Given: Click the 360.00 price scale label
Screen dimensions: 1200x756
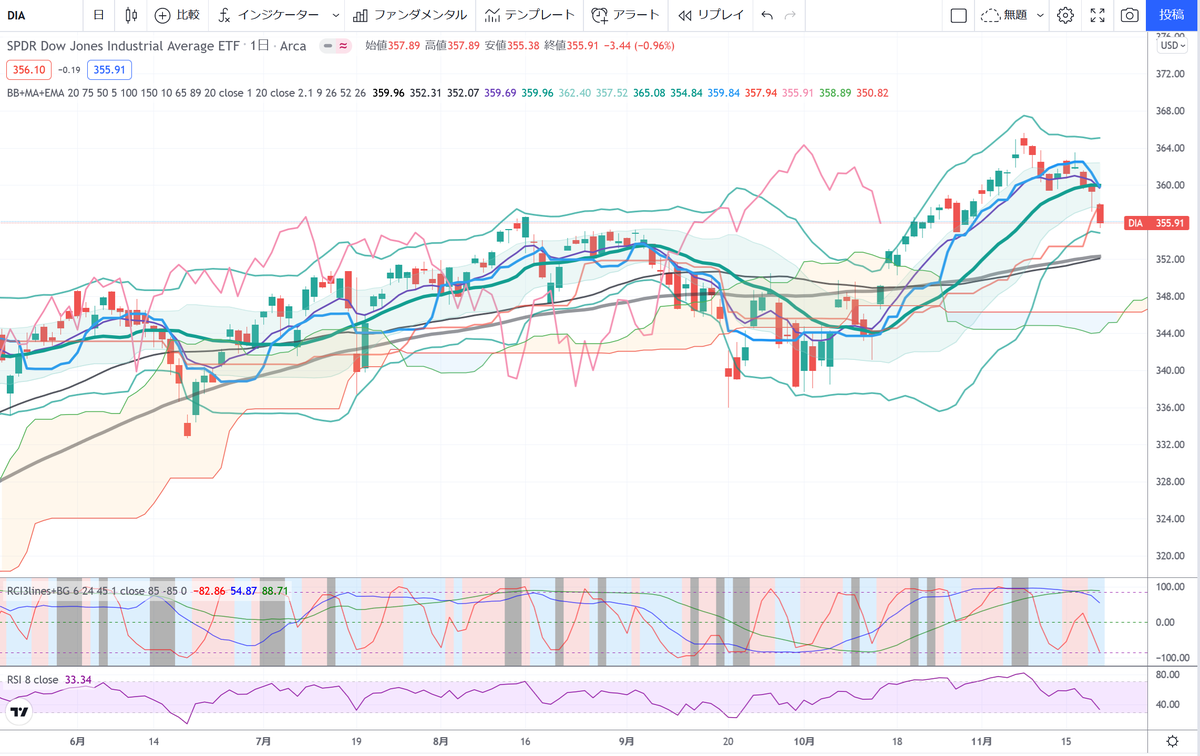Looking at the screenshot, I should pos(1169,185).
